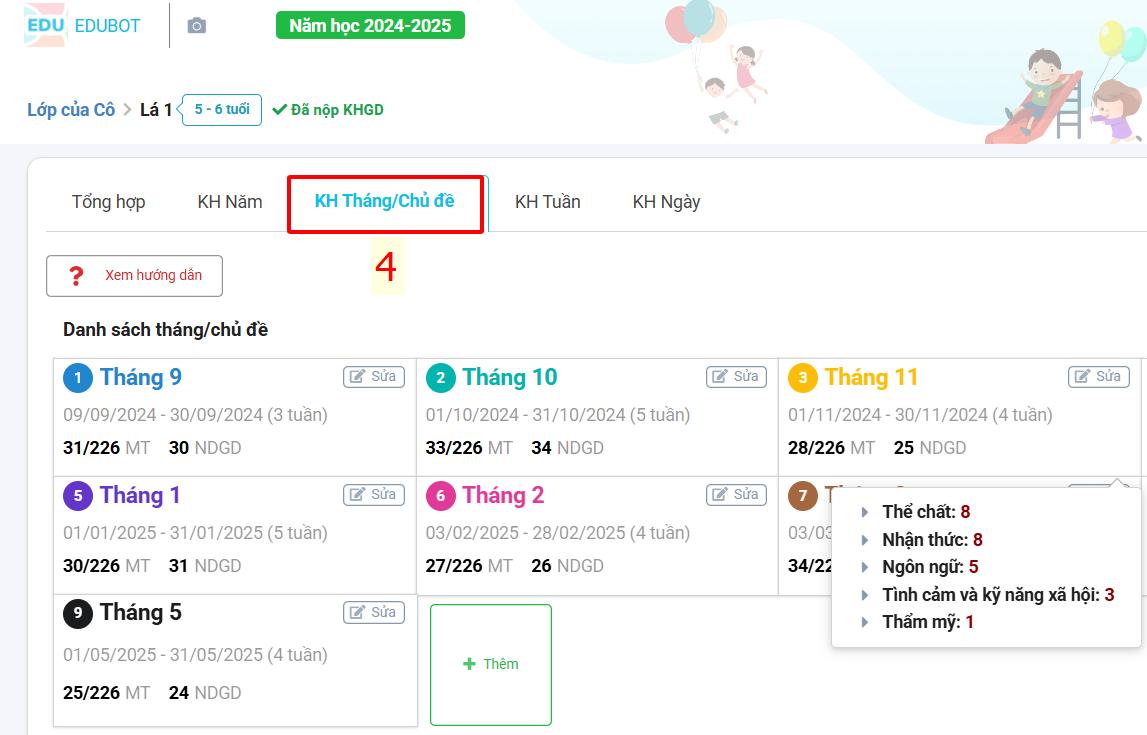Expand Tình cảm và kỹ năng xã hội
Image resolution: width=1147 pixels, height=735 pixels.
pos(865,595)
